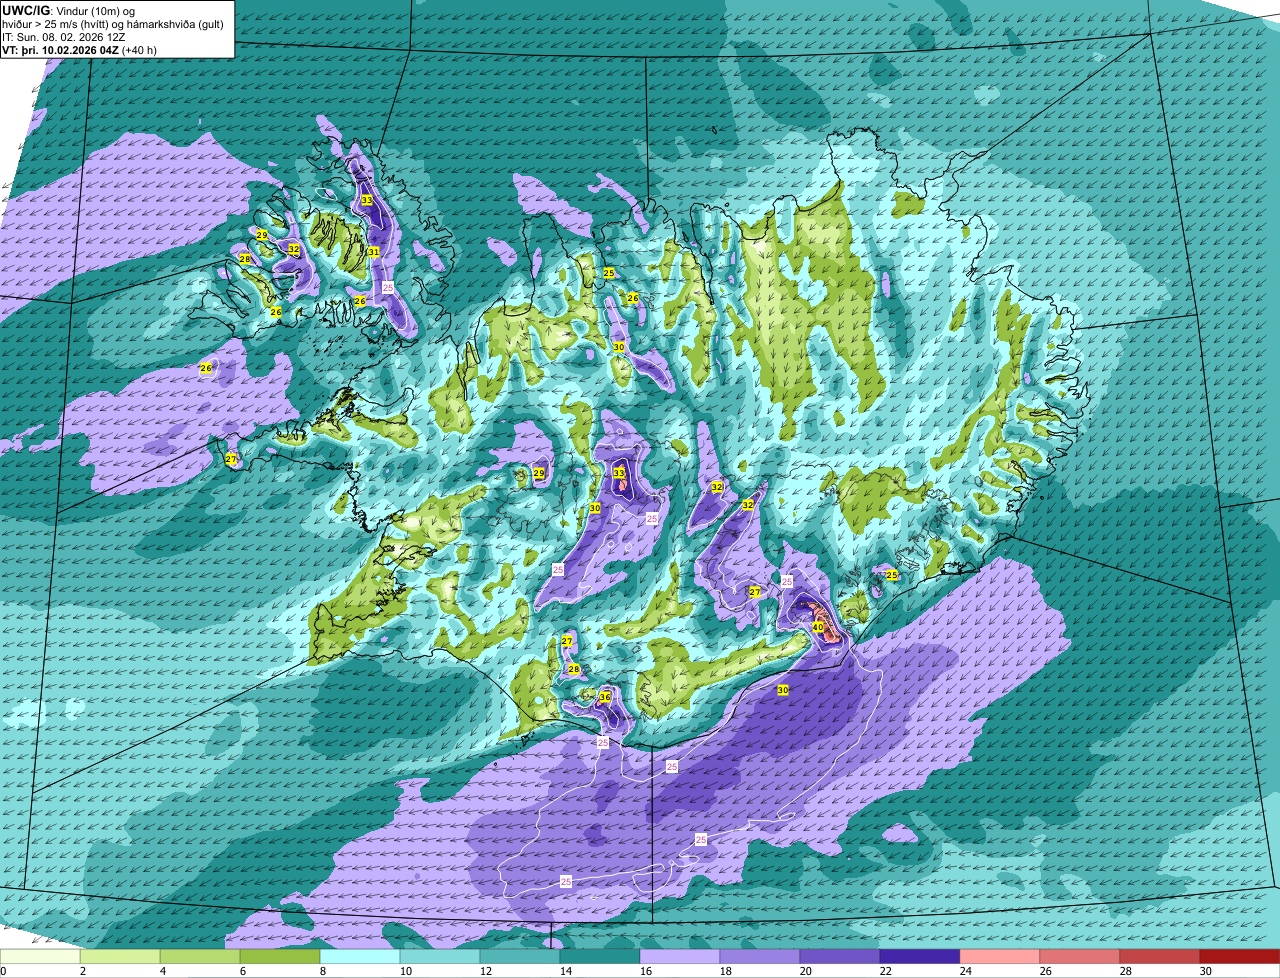Click the yellow 40 peak gust label
This screenshot has width=1280, height=978.
(x=817, y=627)
